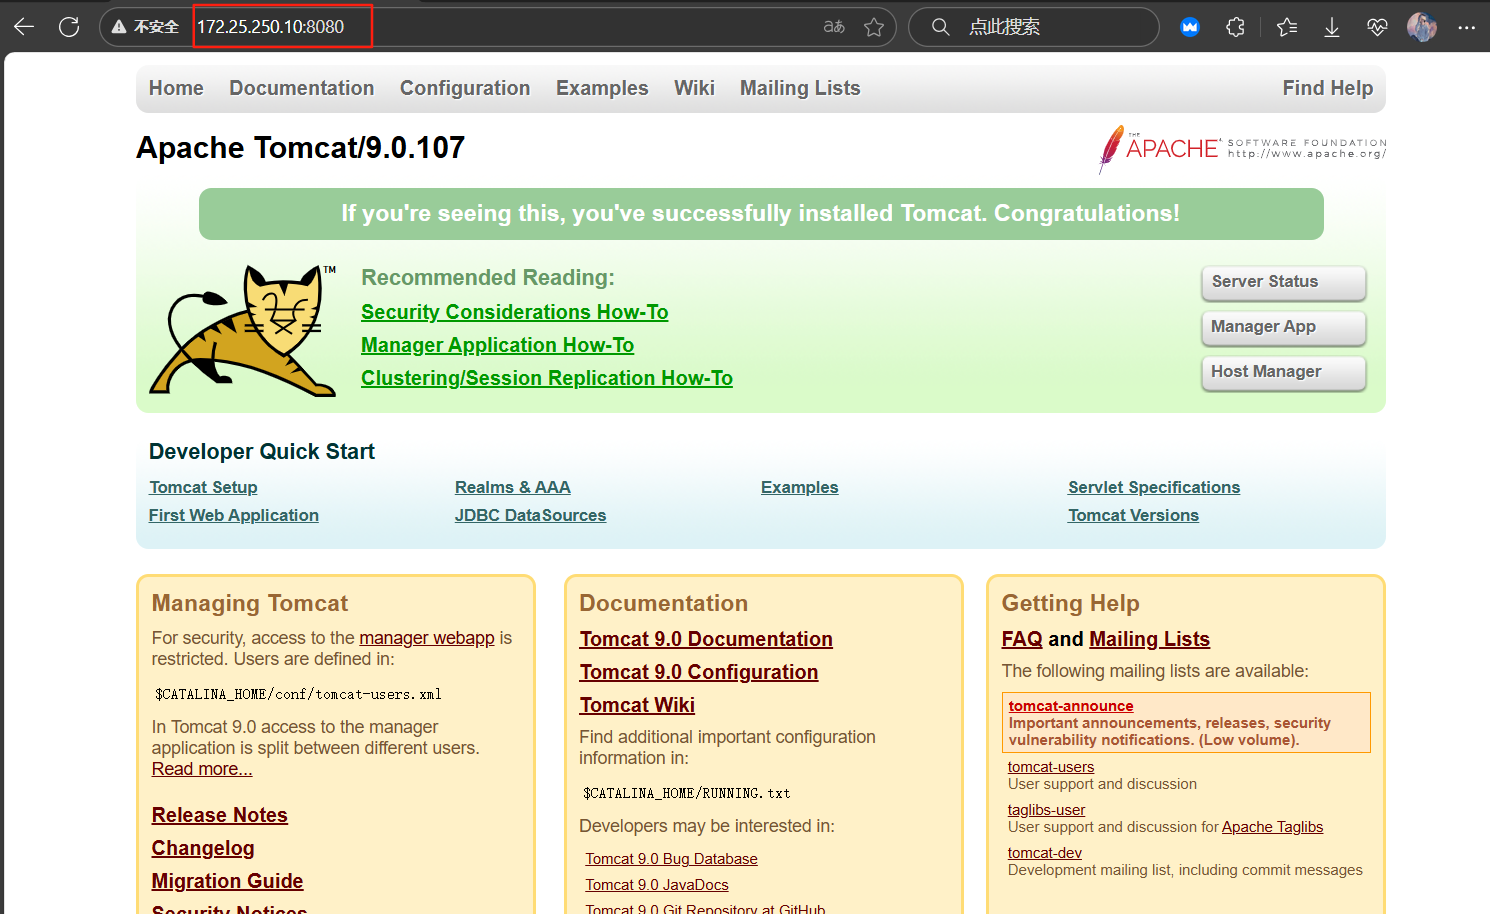The image size is (1490, 914).
Task: Open the Servlet Specifications link
Action: [1154, 487]
